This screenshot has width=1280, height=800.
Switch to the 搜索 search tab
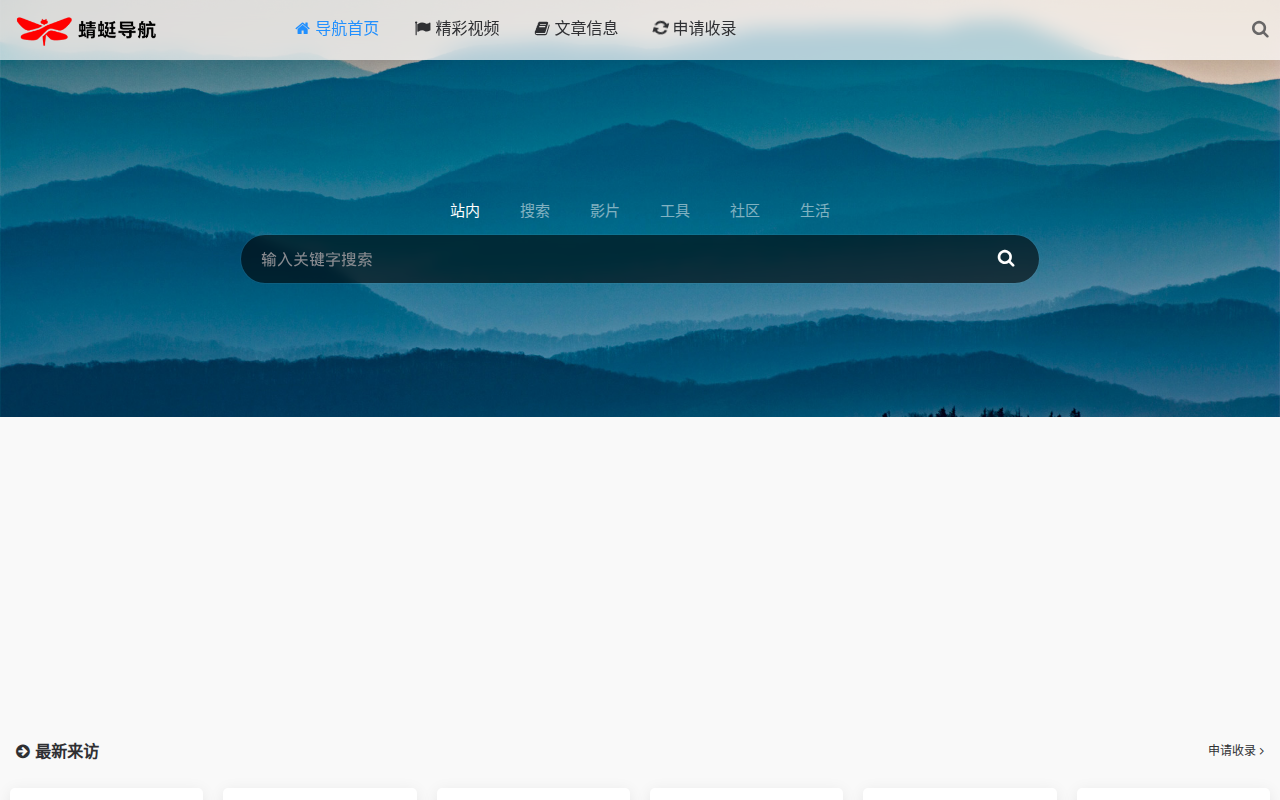click(535, 211)
